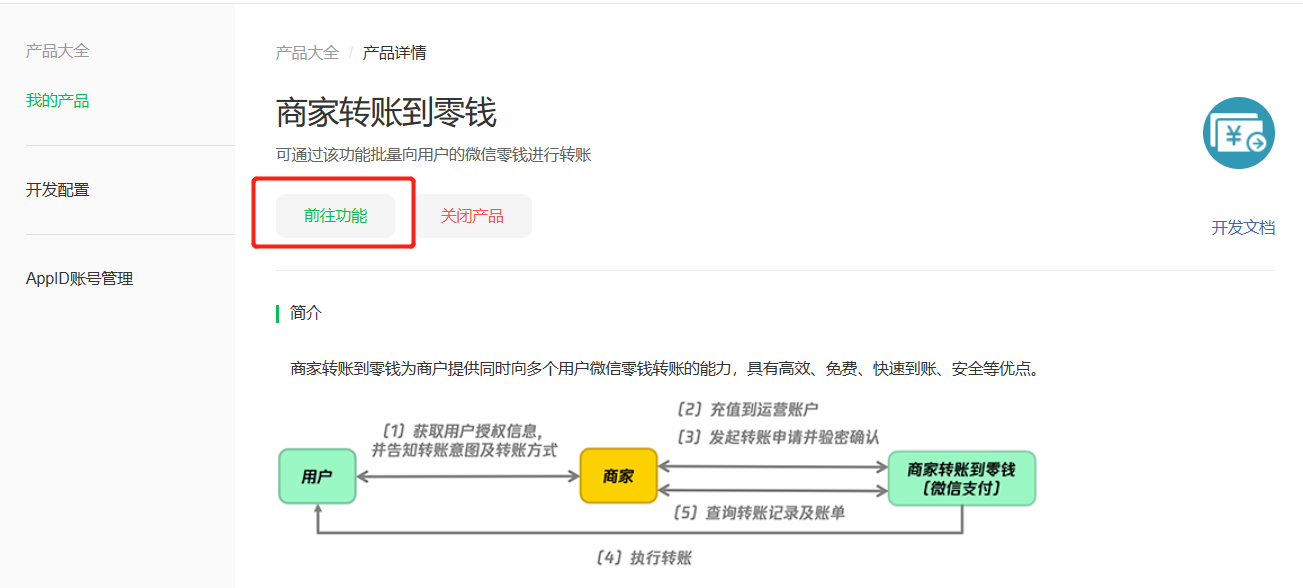The width and height of the screenshot is (1303, 588).
Task: Open 我的产品 in the sidebar
Action: point(58,101)
